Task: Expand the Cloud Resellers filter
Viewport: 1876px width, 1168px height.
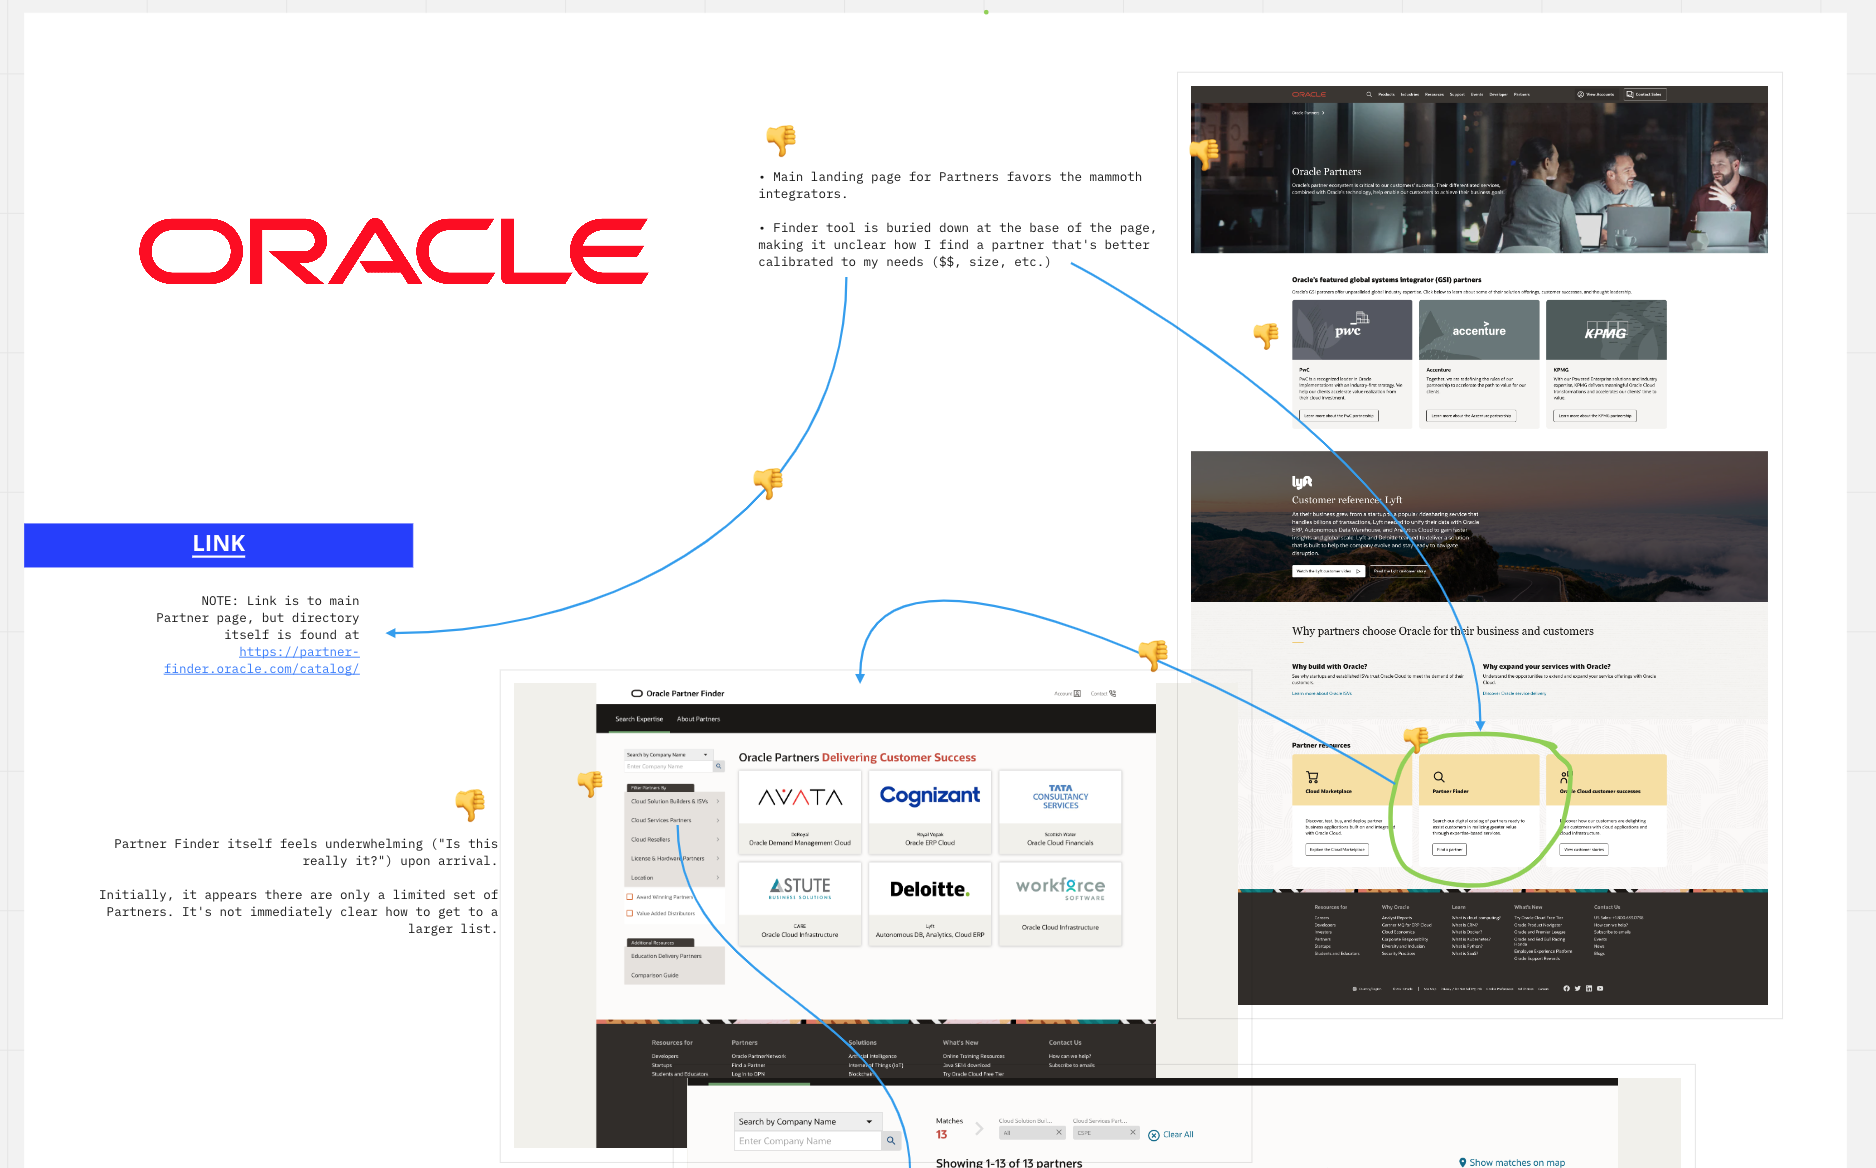Action: point(674,839)
